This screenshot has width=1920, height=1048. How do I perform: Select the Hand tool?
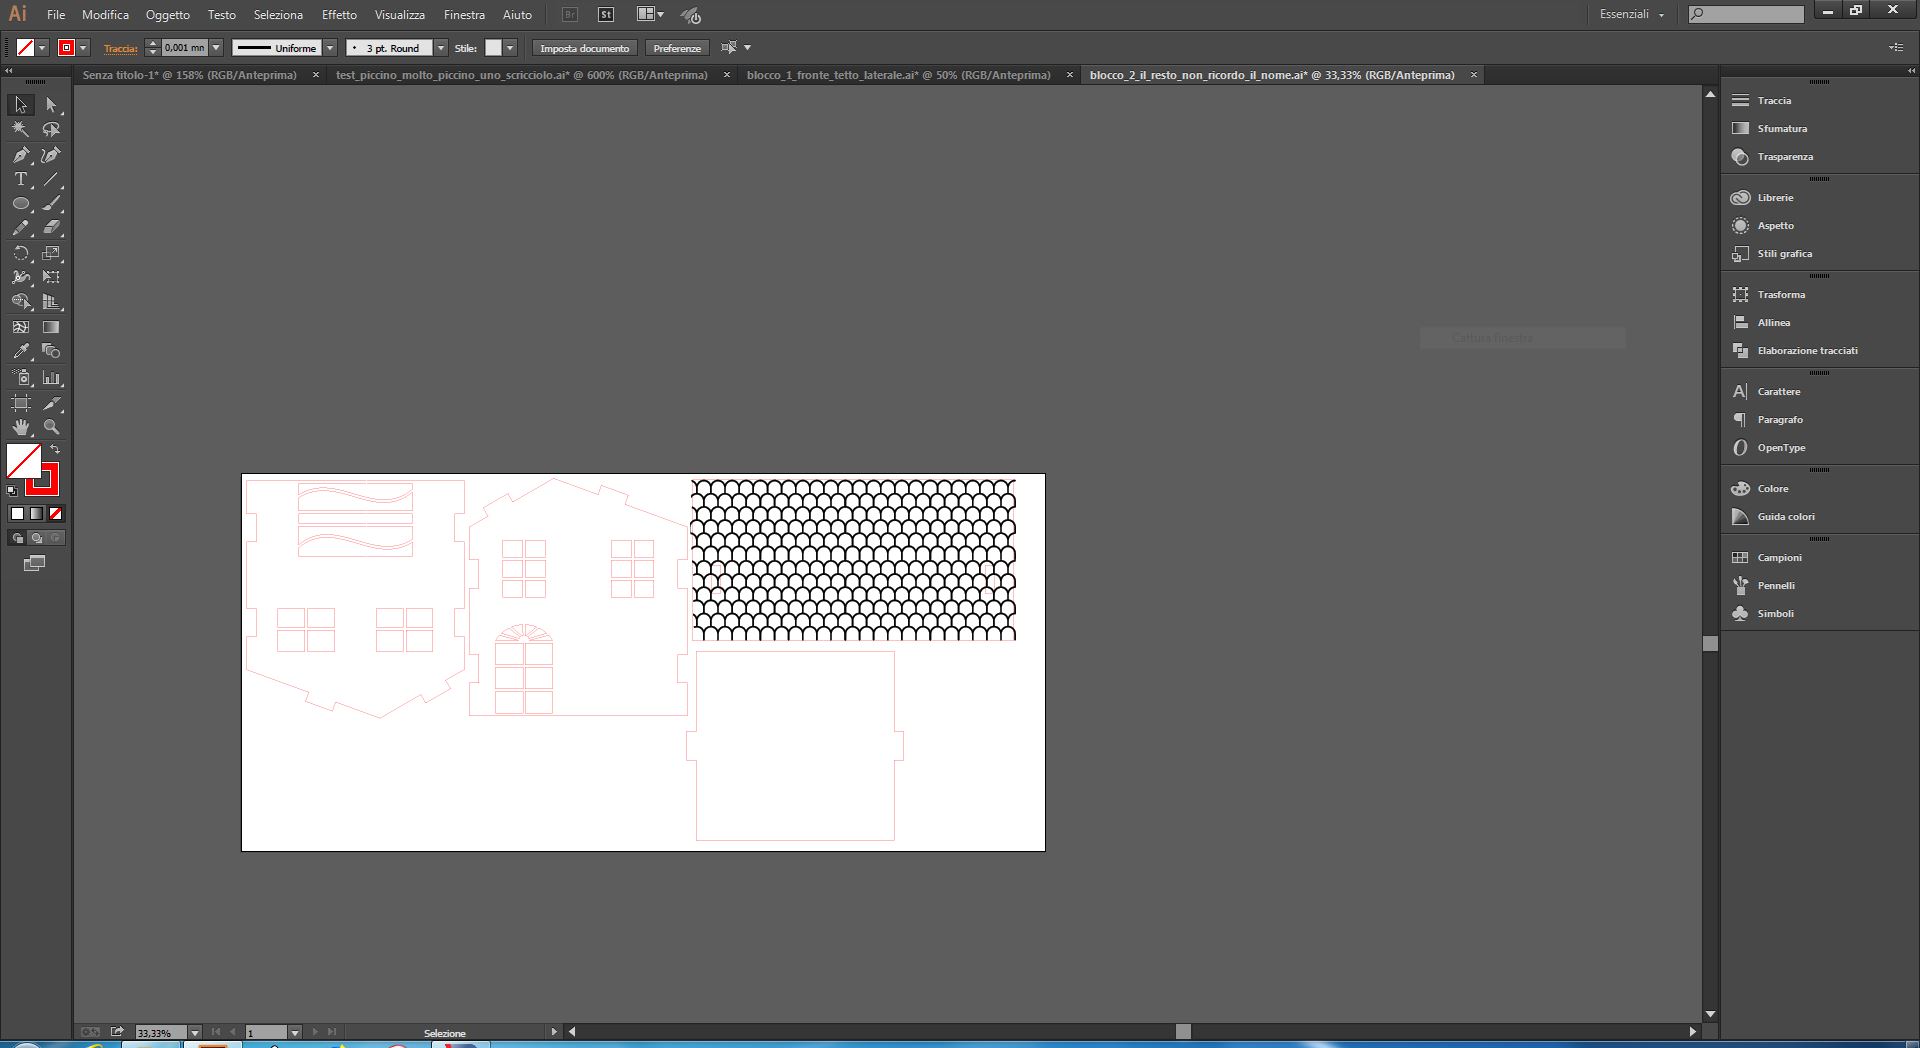pyautogui.click(x=21, y=427)
